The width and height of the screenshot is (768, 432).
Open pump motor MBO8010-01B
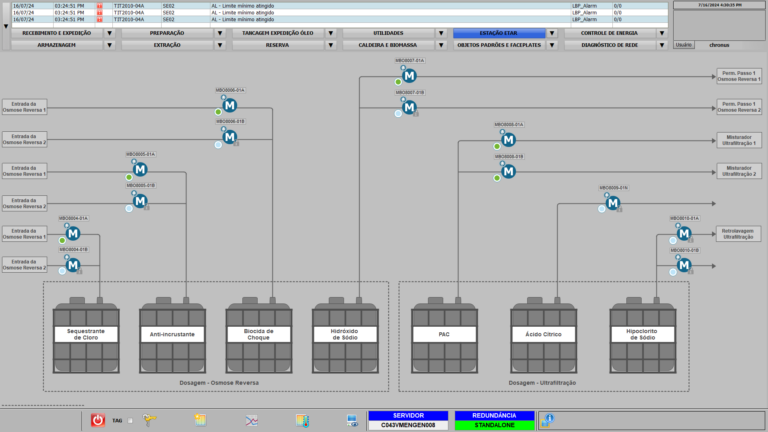[x=684, y=265]
